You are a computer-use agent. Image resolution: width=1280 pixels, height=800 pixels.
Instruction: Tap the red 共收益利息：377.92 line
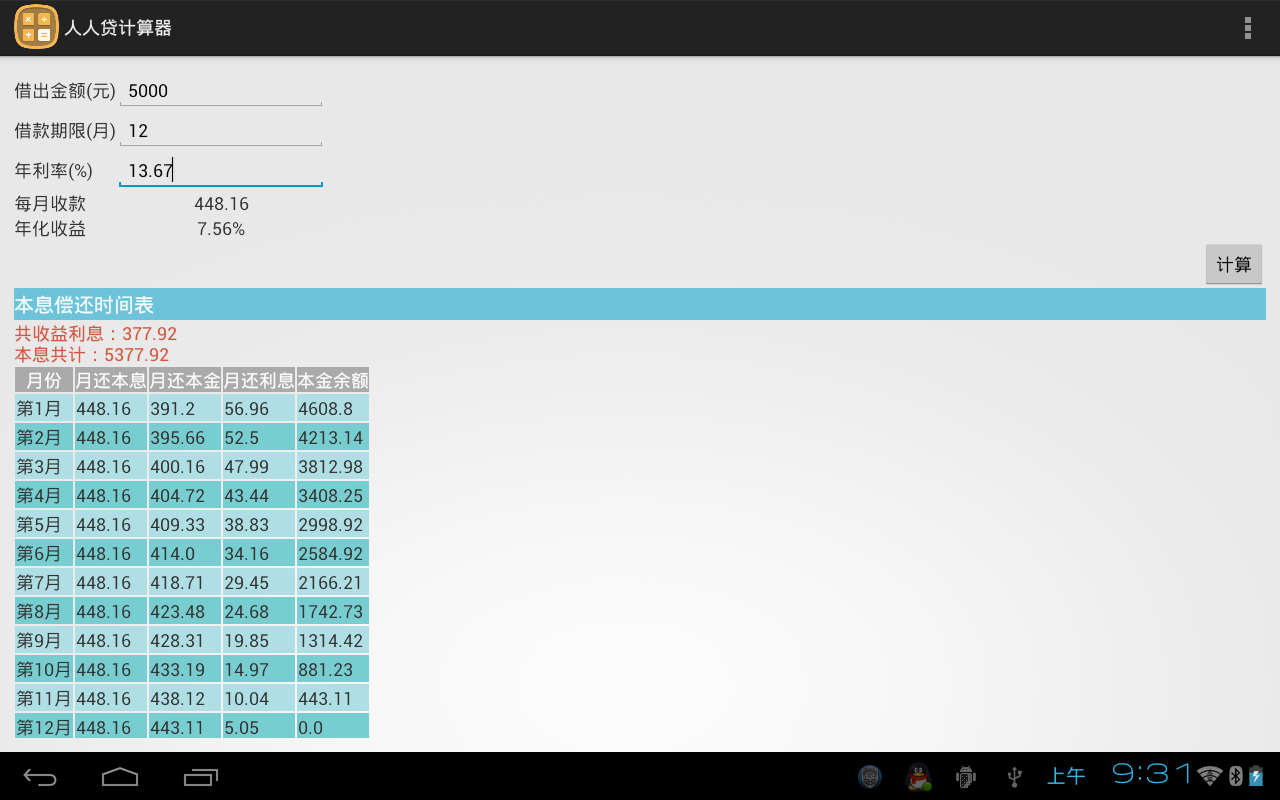click(x=96, y=334)
